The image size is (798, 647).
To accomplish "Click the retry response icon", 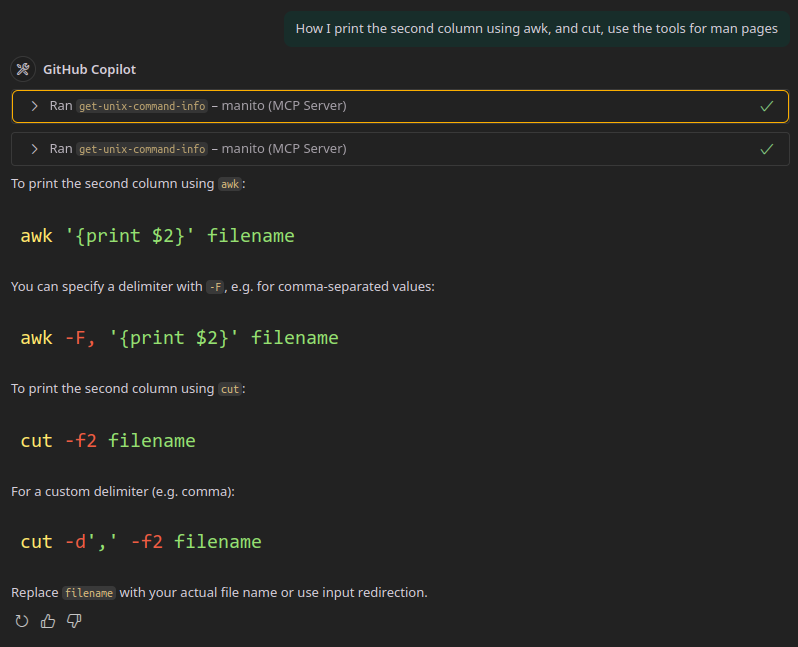I will pos(22,621).
